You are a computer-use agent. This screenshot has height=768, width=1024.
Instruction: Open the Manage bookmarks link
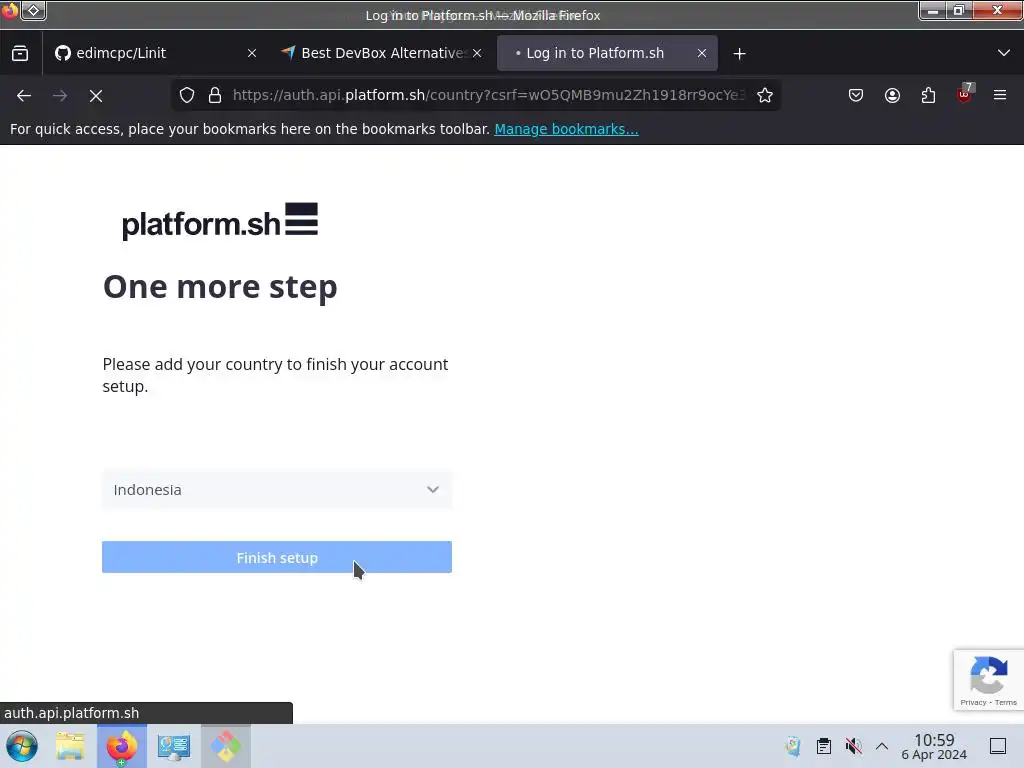(x=566, y=129)
